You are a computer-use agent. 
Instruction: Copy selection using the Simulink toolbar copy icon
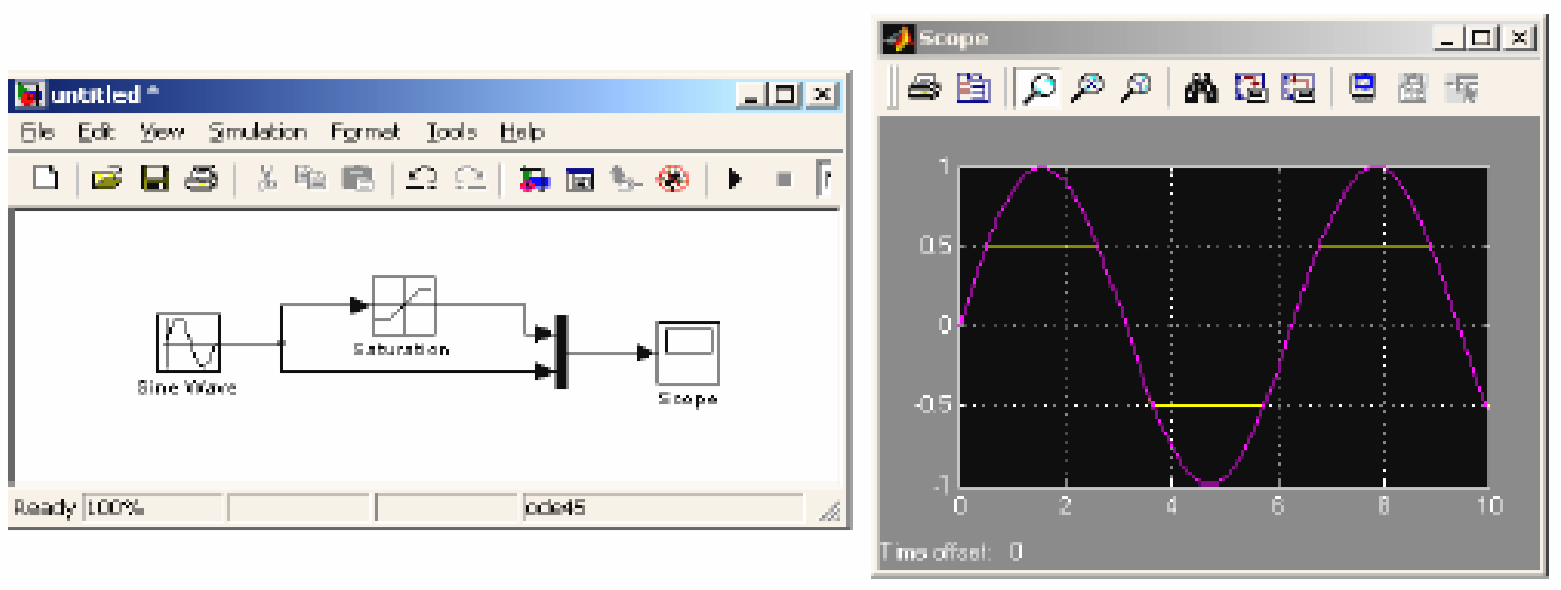click(310, 179)
